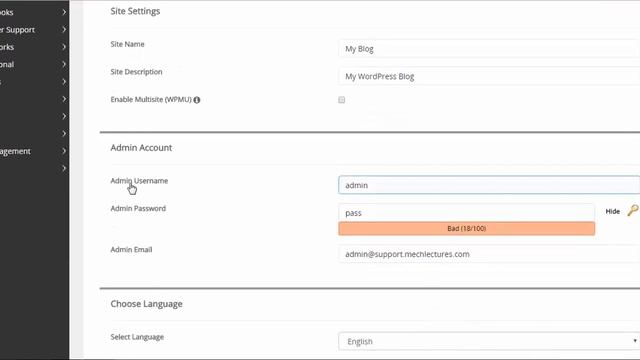
Task: Open the Select Language dropdown
Action: click(489, 341)
